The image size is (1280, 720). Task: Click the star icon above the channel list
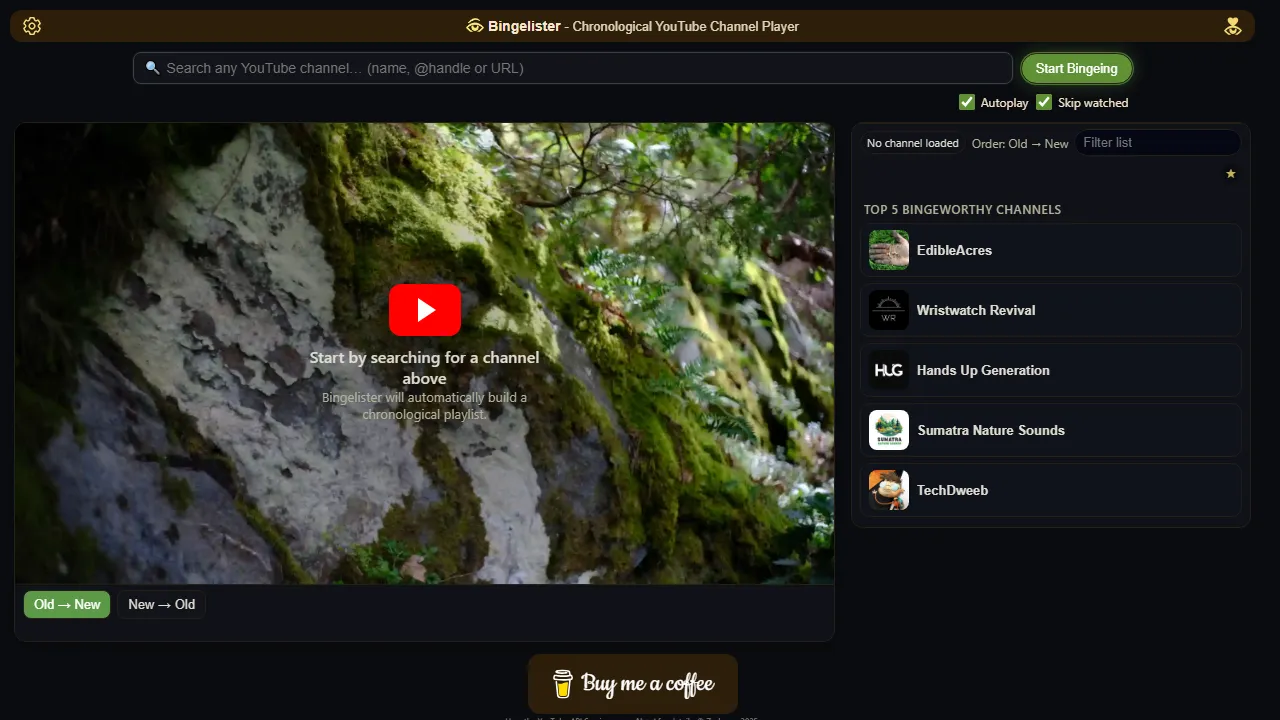point(1230,173)
